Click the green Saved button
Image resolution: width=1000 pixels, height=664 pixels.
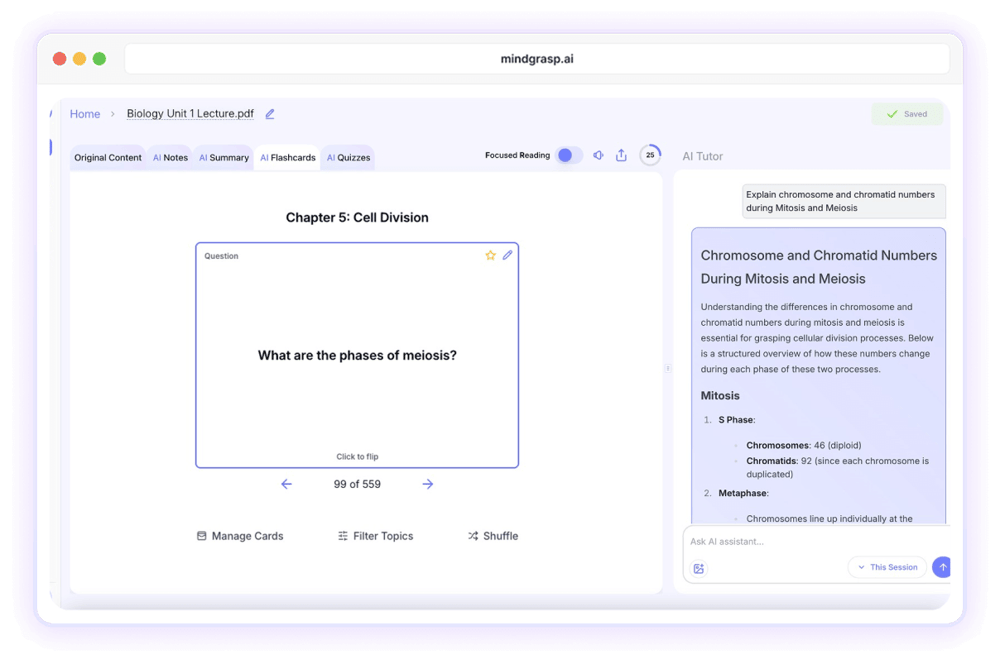(907, 114)
